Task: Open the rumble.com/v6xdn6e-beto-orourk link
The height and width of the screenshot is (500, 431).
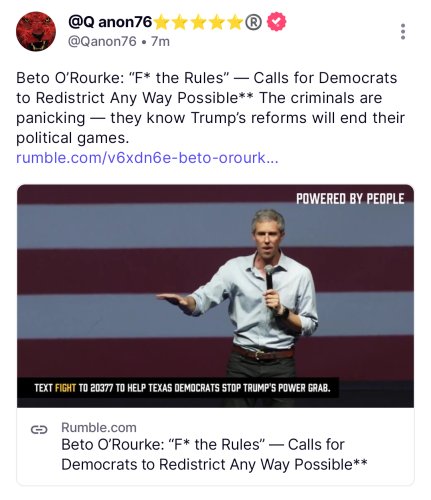Action: tap(147, 158)
